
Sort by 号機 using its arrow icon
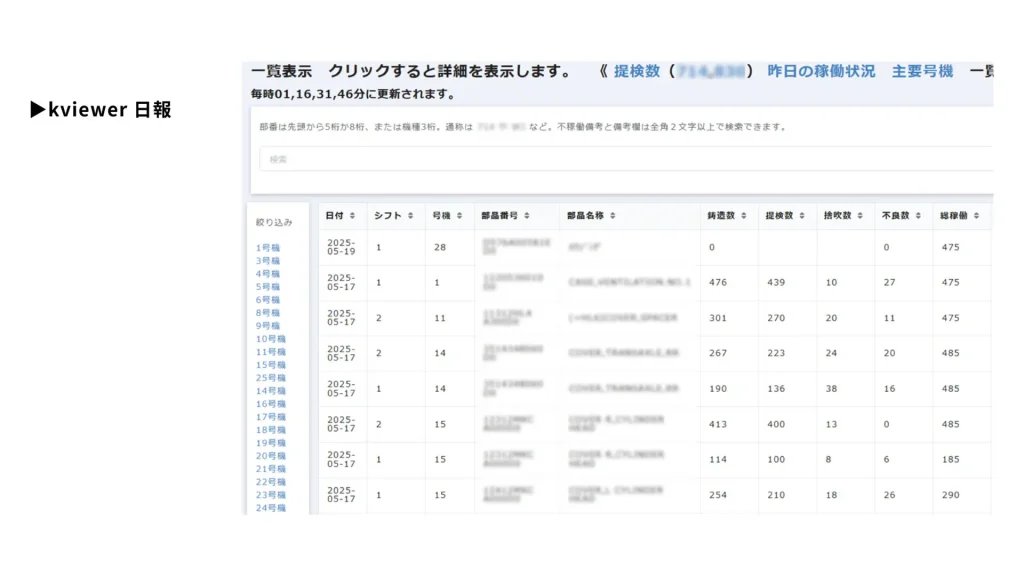click(459, 216)
